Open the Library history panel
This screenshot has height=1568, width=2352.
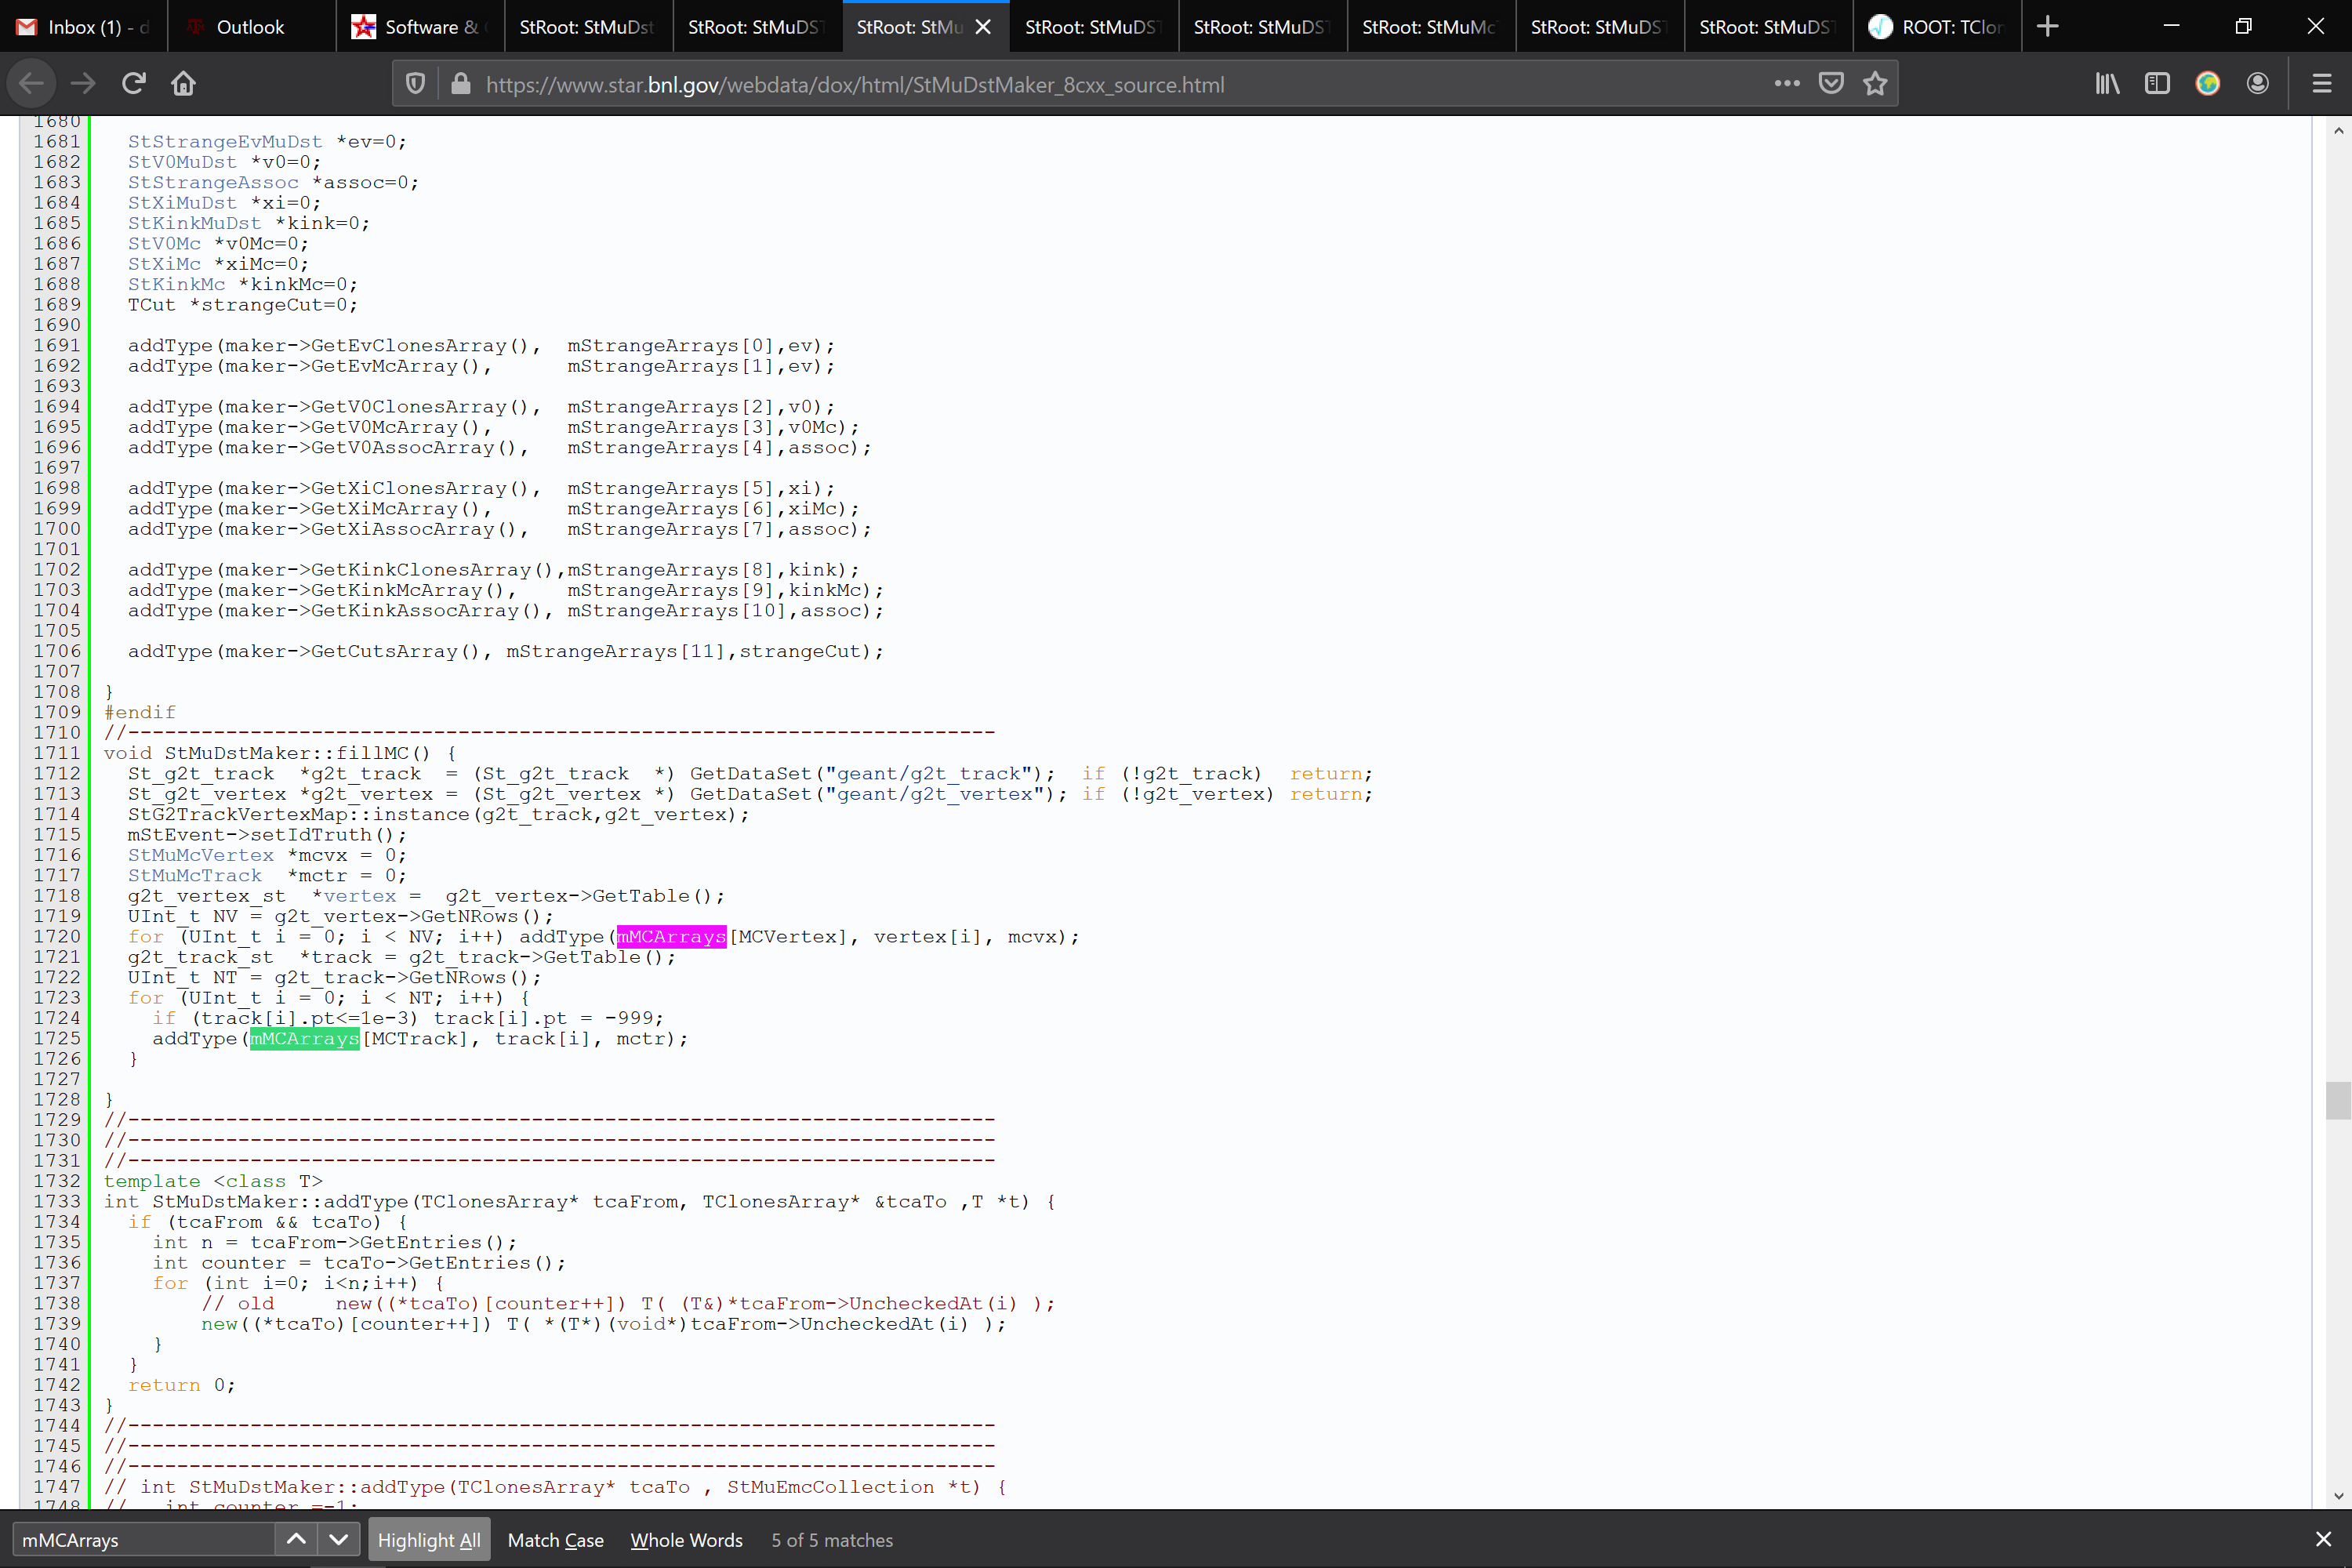(x=2107, y=84)
